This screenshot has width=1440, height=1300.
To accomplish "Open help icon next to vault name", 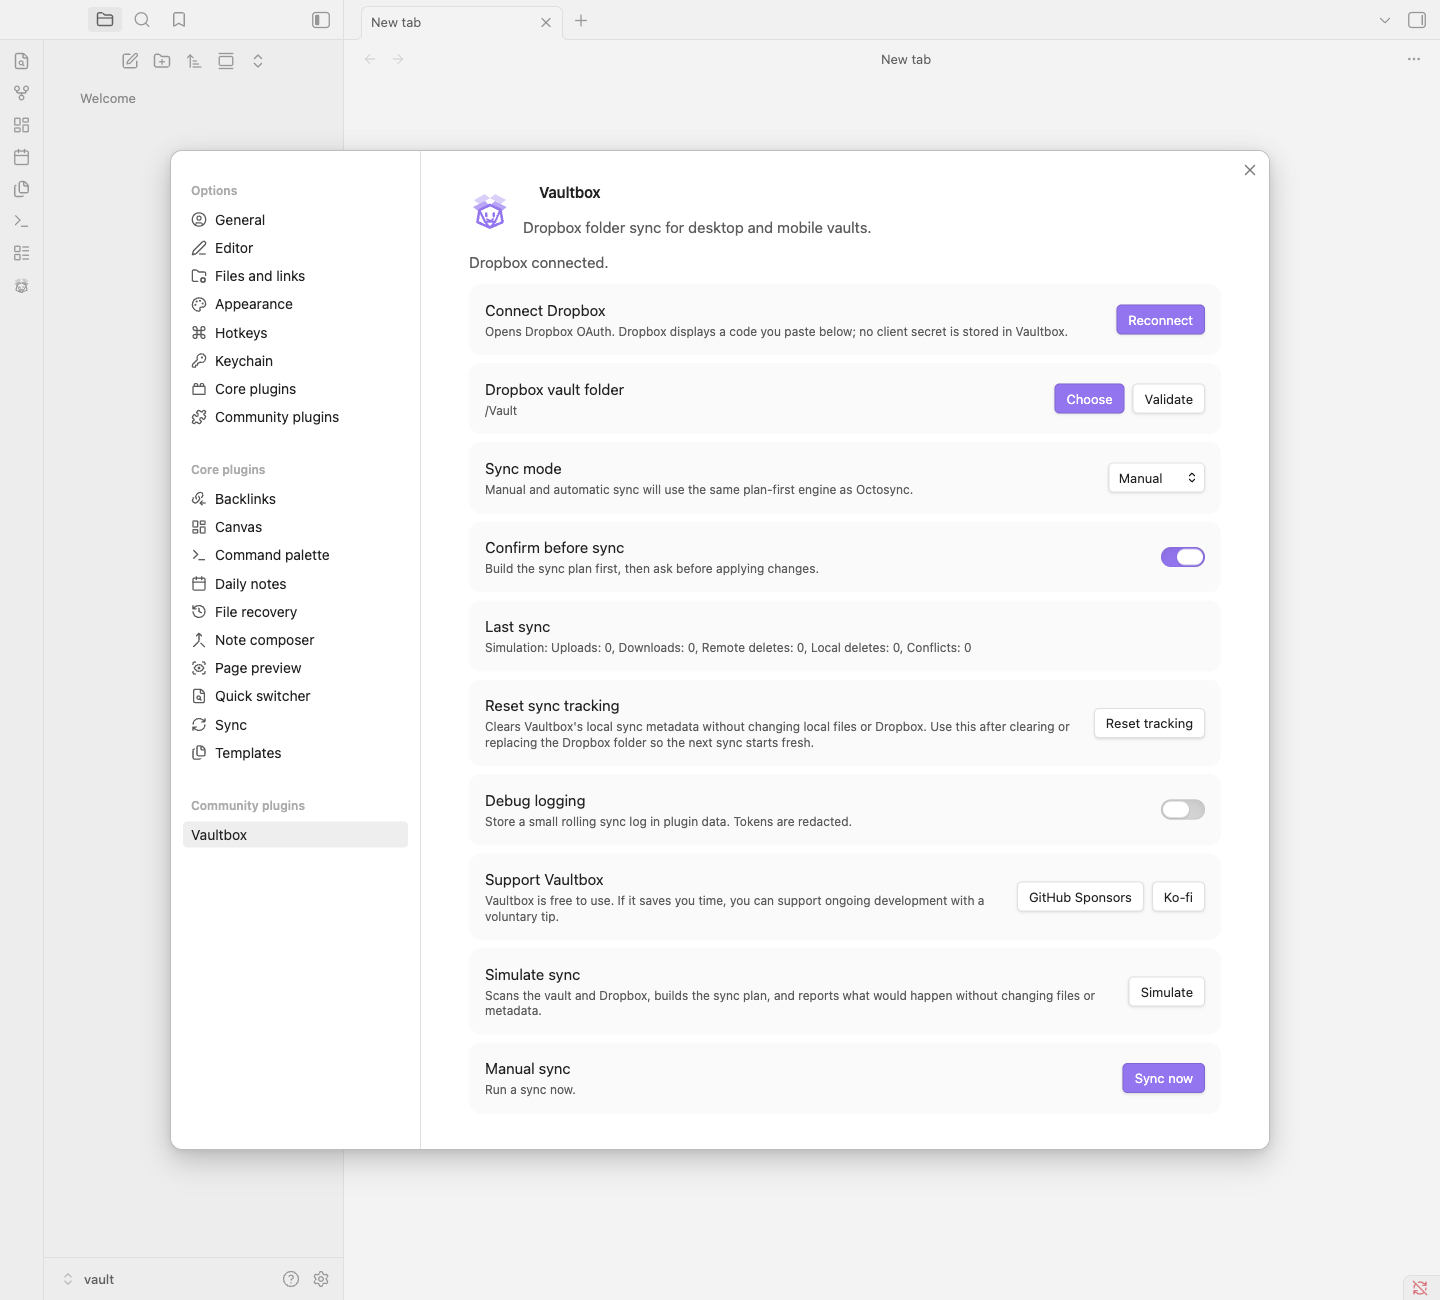I will 291,1279.
